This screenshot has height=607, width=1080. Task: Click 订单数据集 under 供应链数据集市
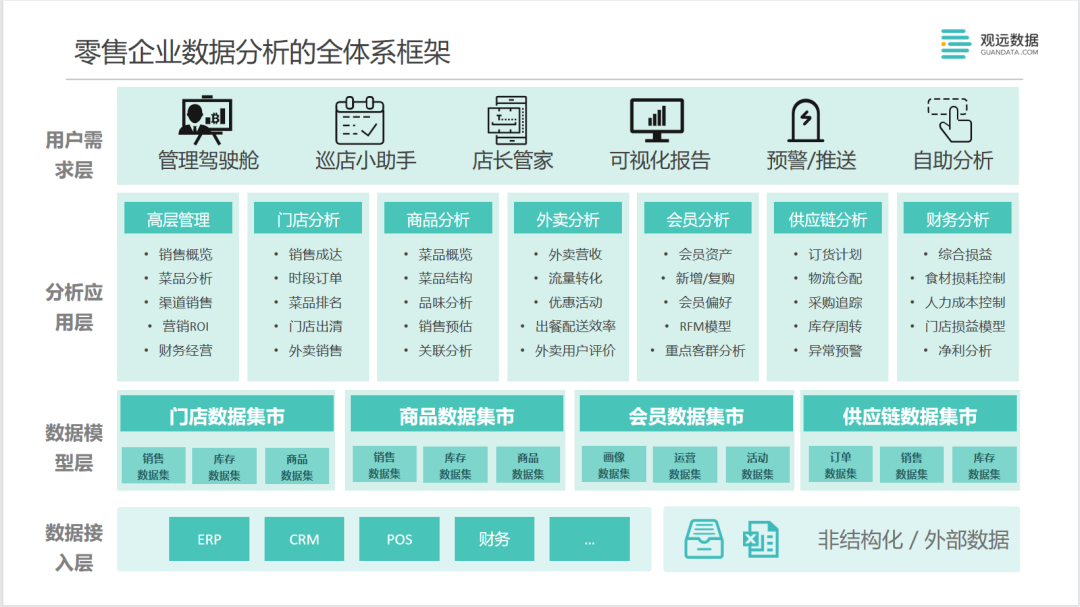[x=840, y=465]
